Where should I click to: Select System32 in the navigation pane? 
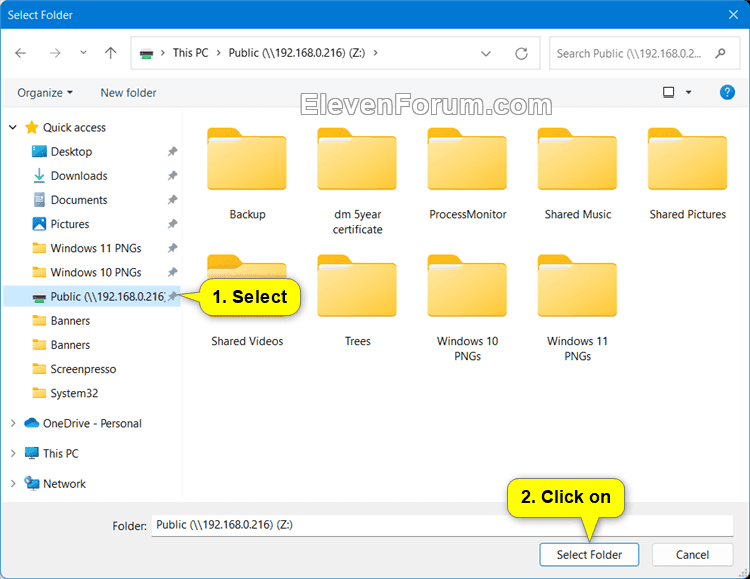click(x=74, y=393)
